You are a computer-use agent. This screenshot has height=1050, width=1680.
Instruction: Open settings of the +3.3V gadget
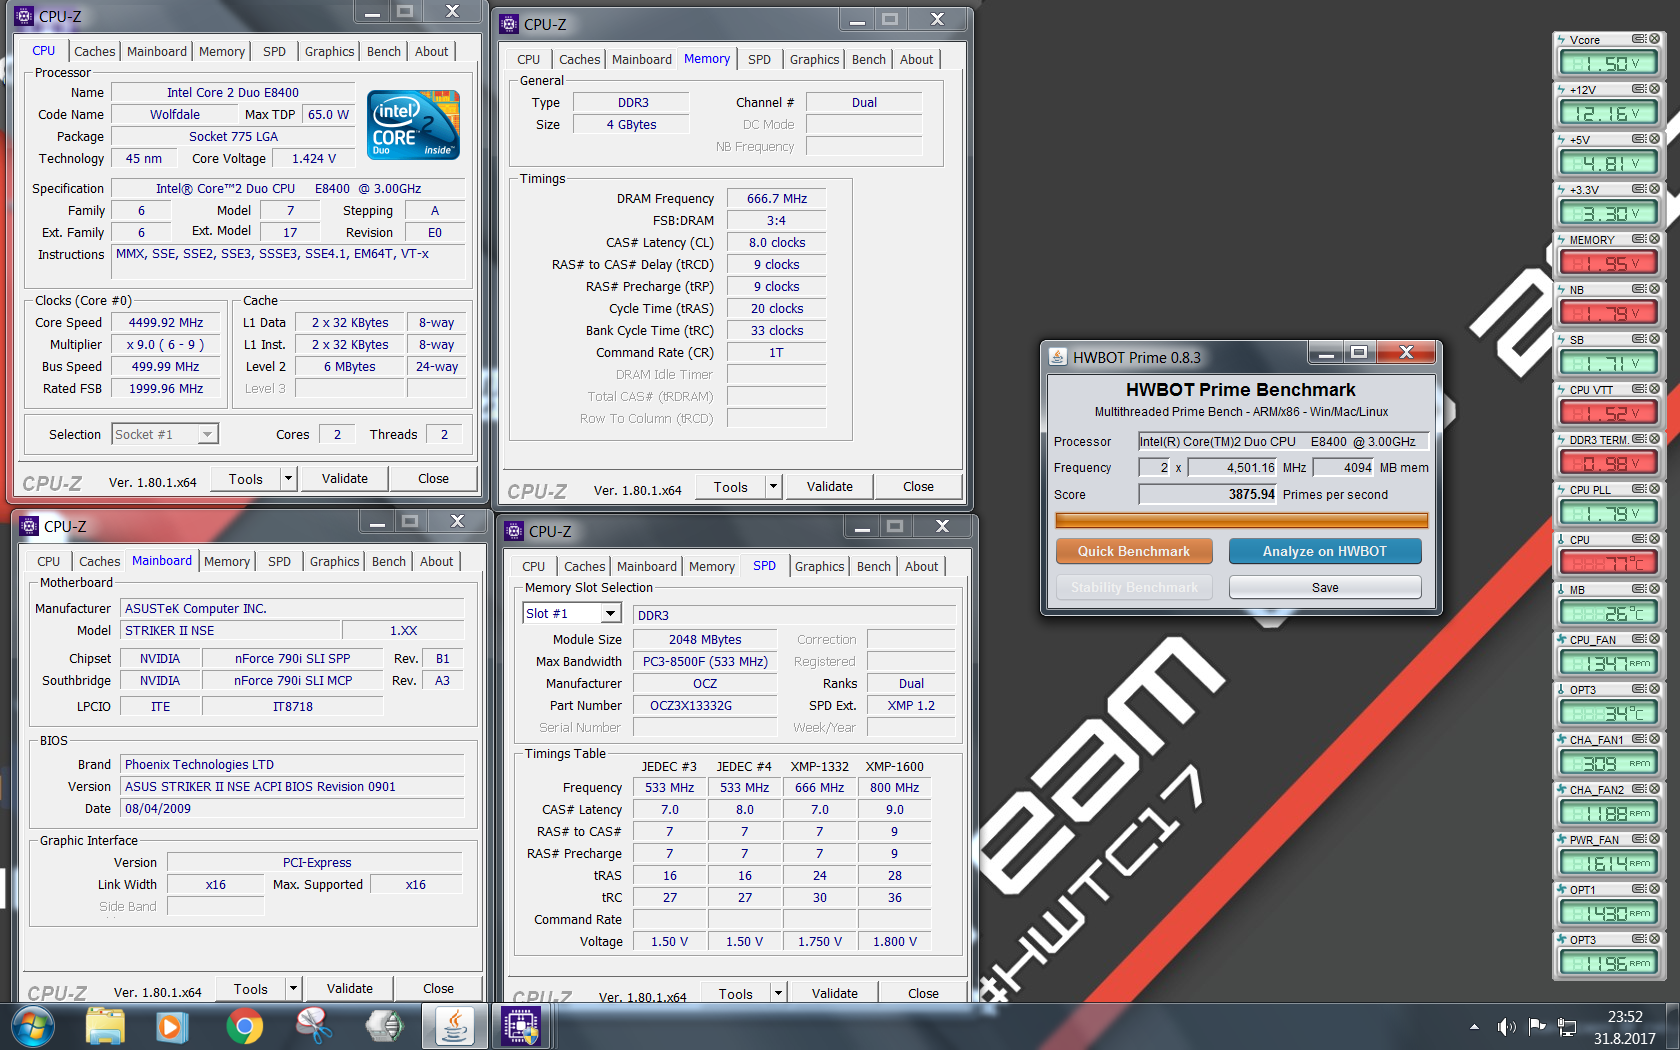pyautogui.click(x=1638, y=189)
